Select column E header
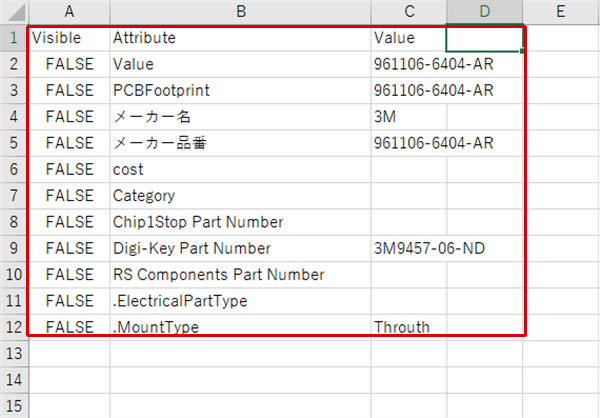600x418 pixels. 561,12
